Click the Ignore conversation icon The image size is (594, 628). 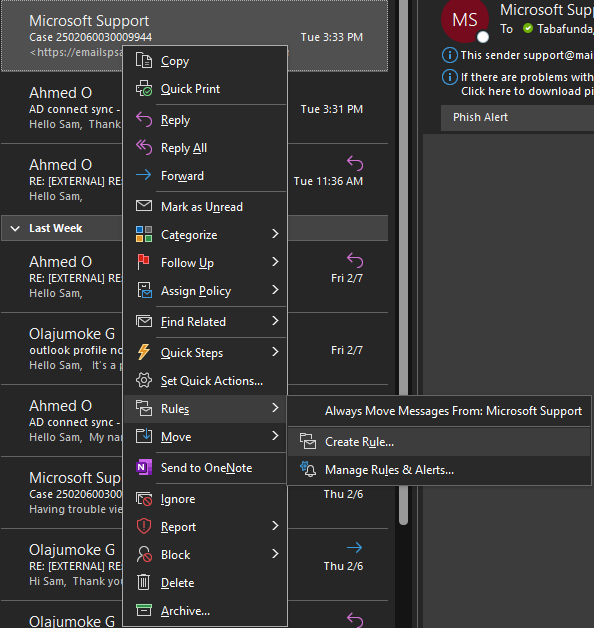point(144,499)
